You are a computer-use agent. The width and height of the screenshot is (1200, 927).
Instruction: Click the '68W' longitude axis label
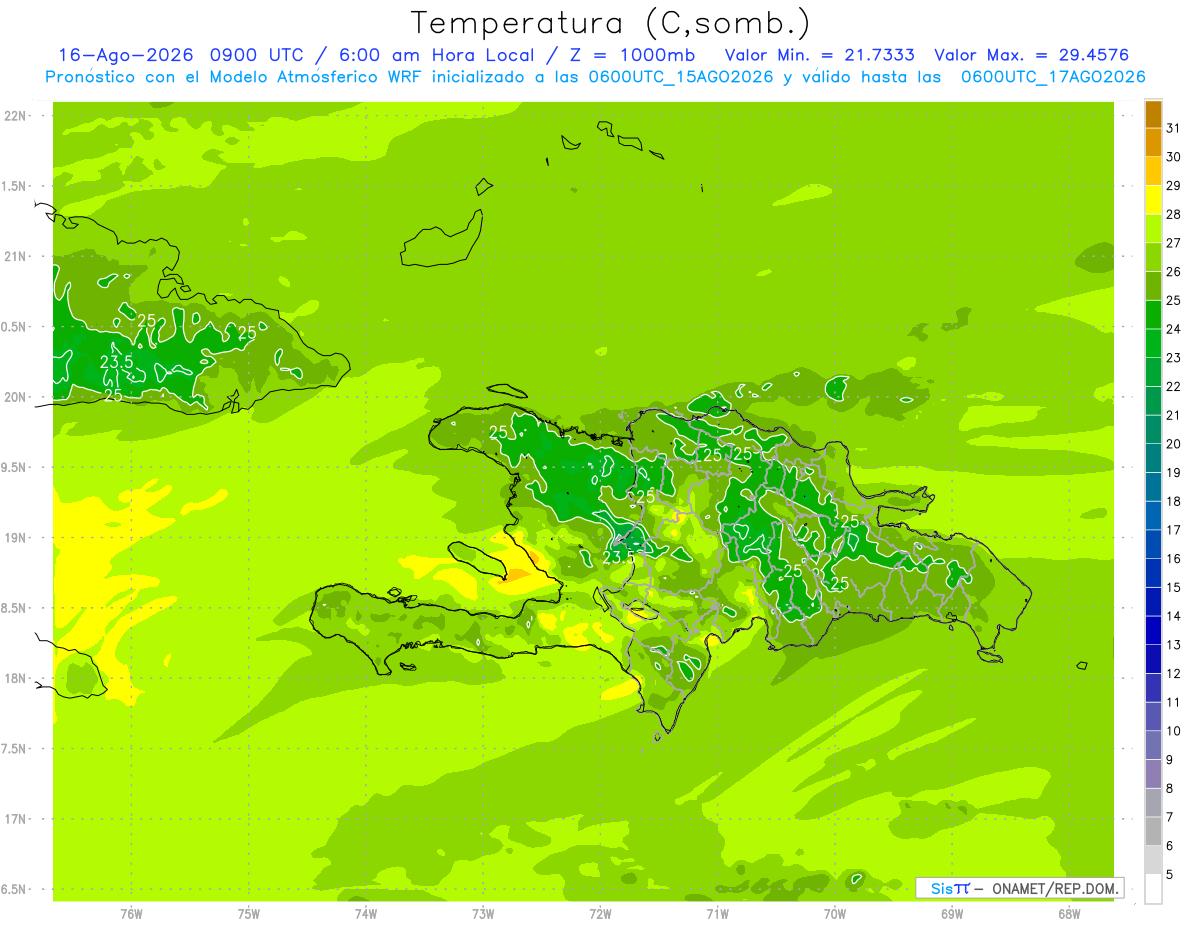click(x=1069, y=913)
